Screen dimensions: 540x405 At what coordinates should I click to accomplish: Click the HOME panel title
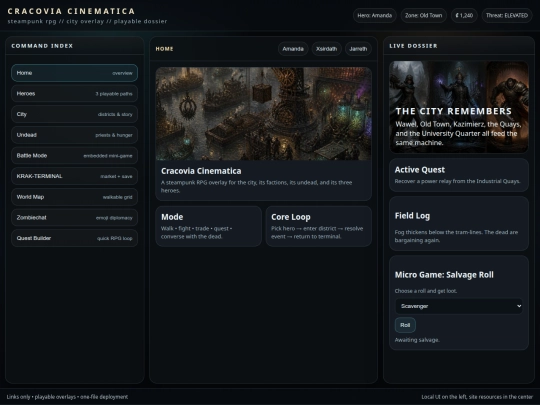(x=164, y=49)
